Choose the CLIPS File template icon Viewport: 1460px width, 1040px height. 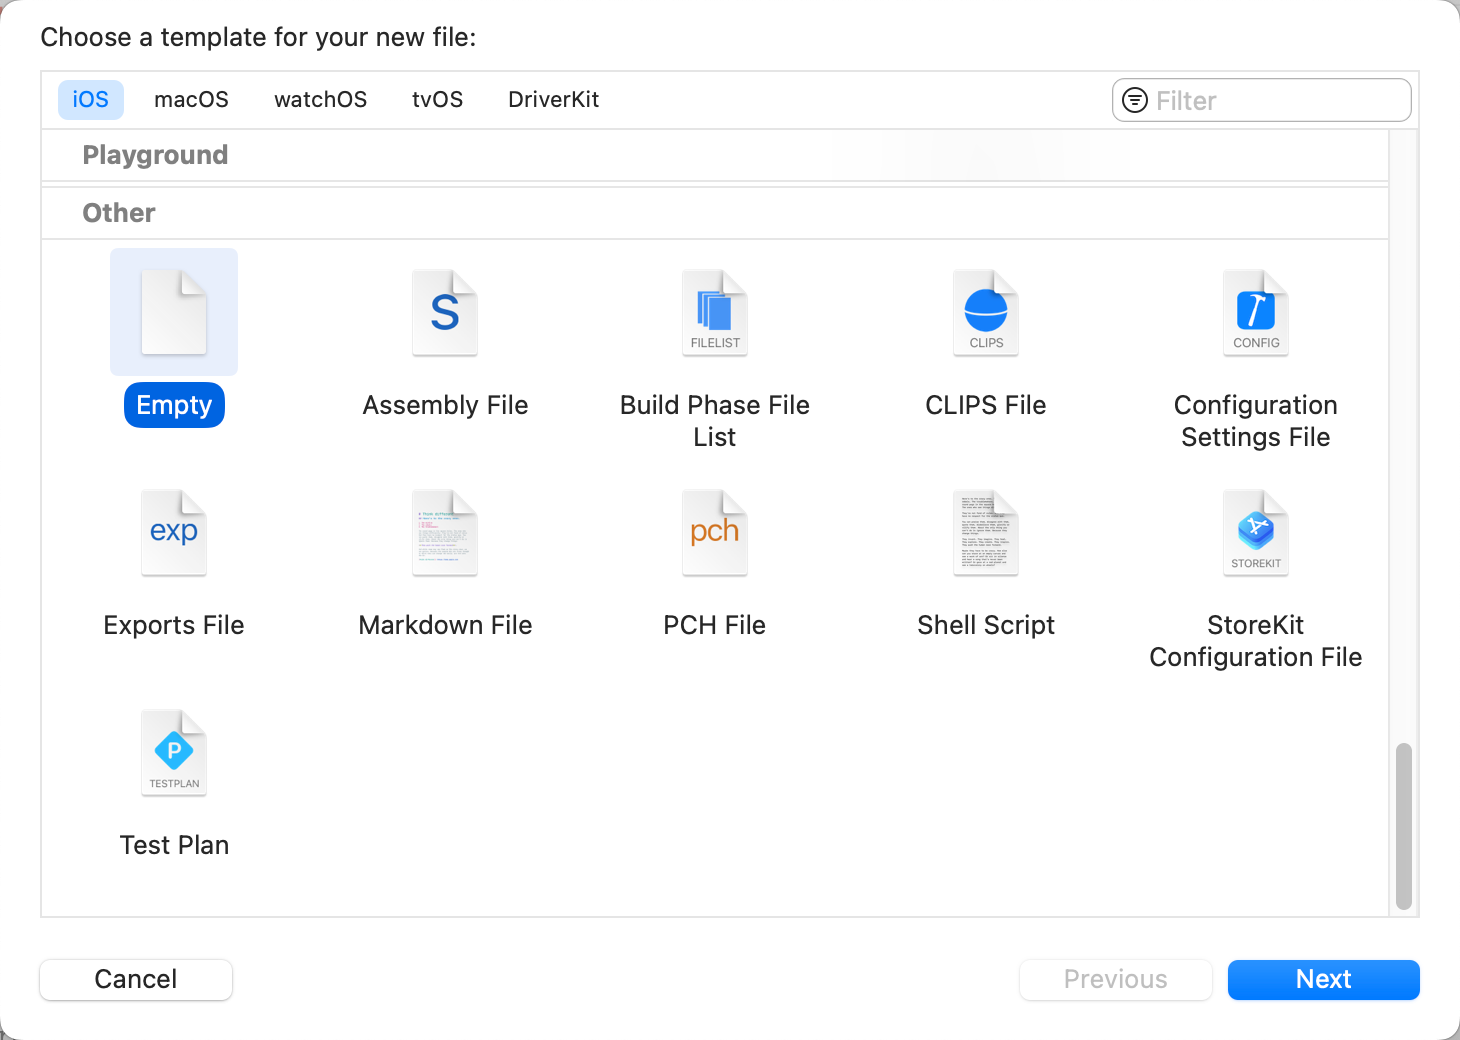point(985,312)
